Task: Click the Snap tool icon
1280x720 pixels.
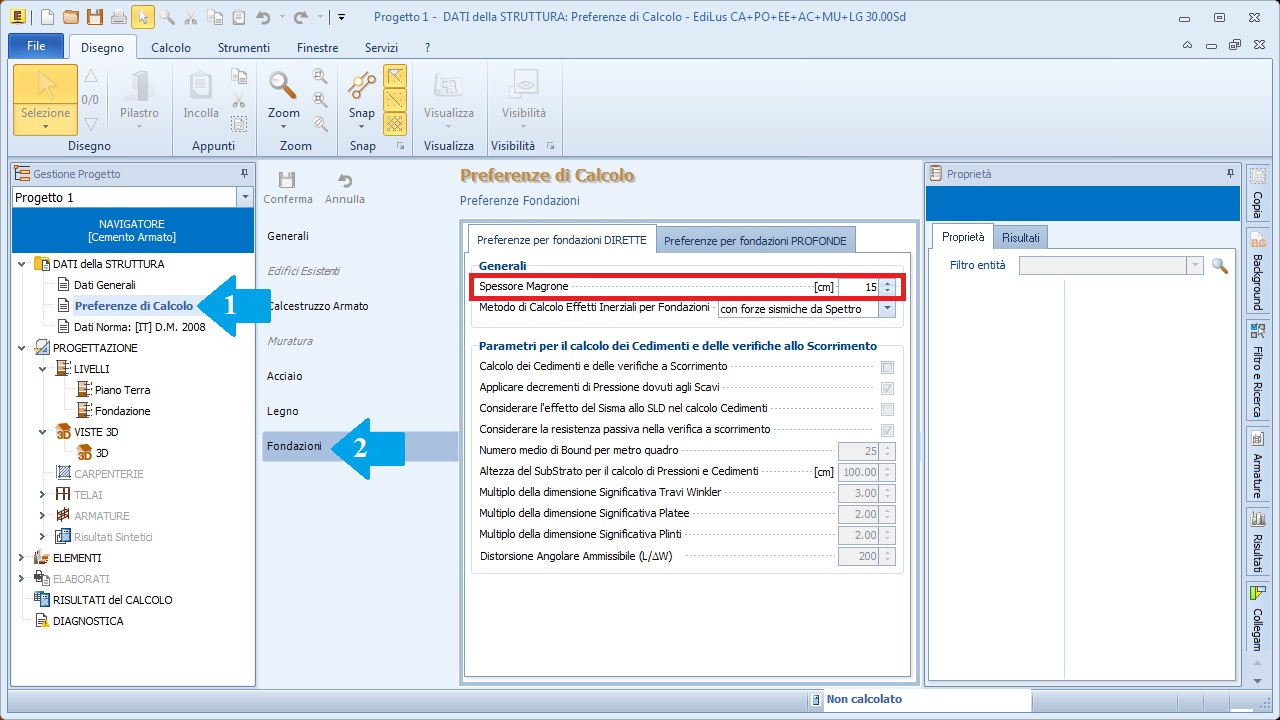Action: [362, 88]
